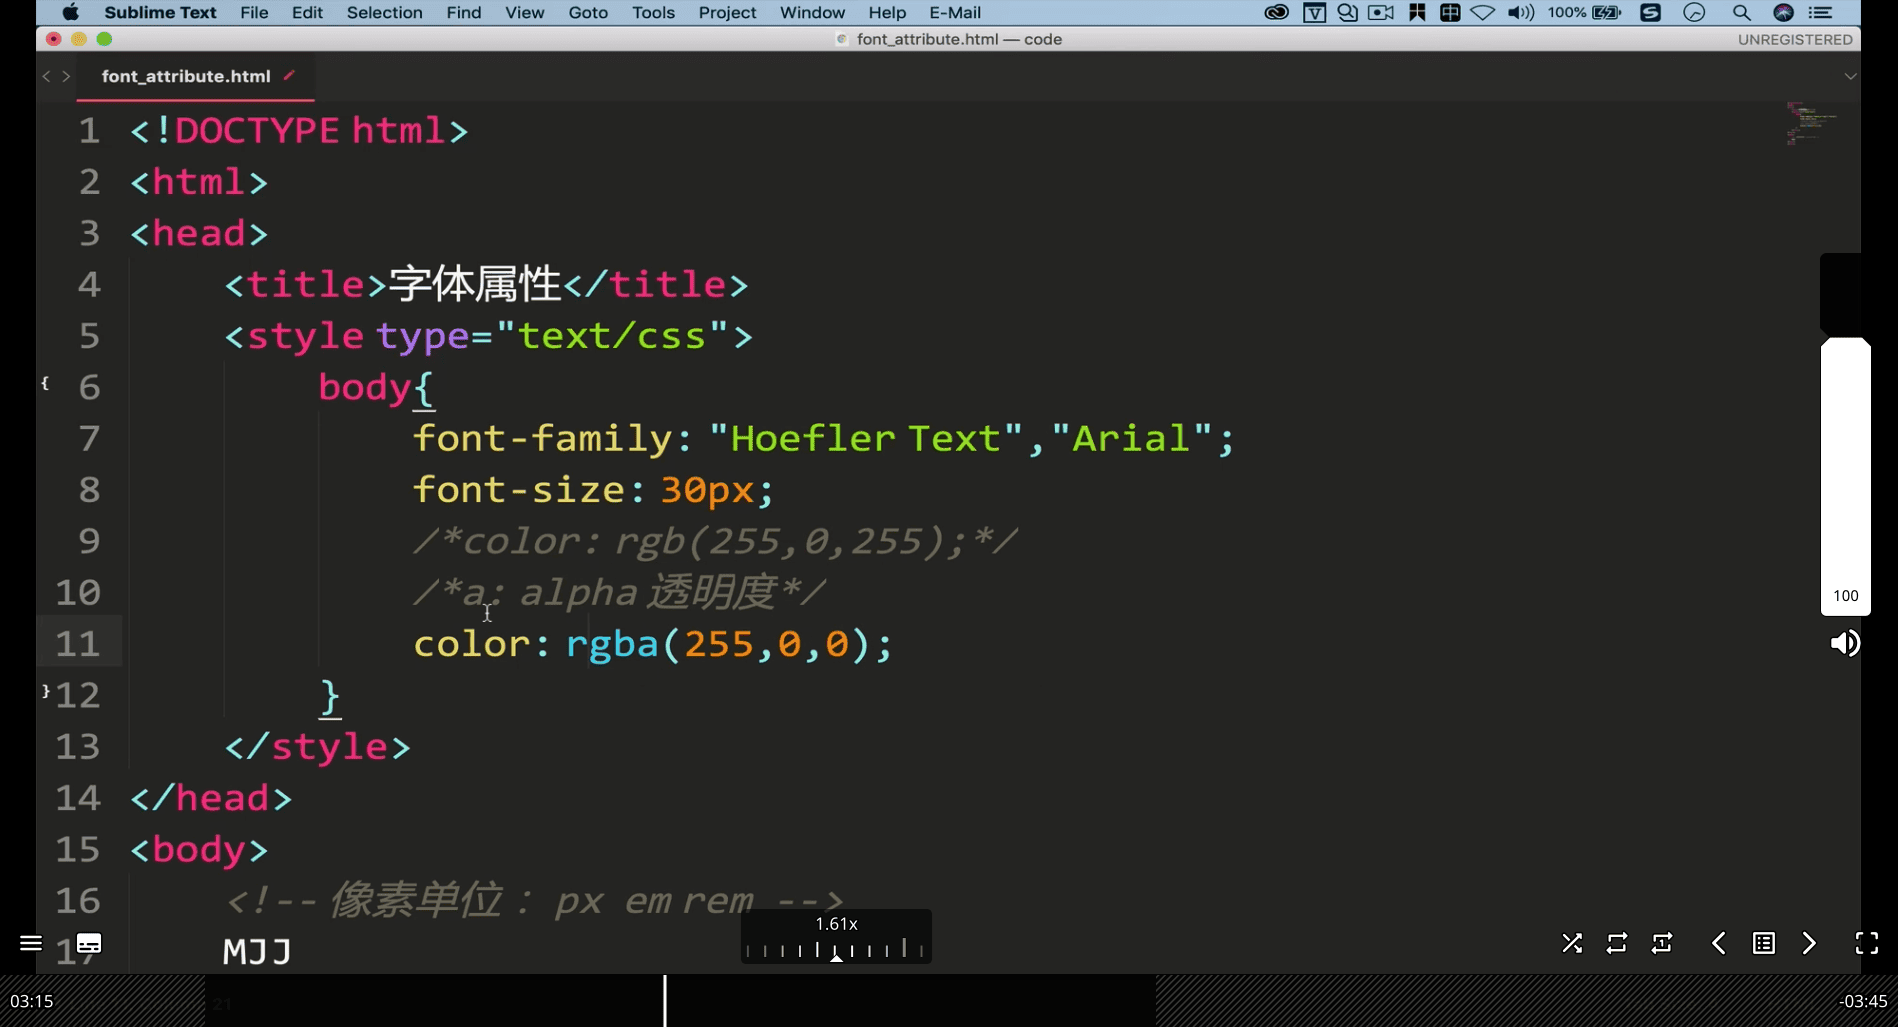Open the Edit menu
This screenshot has height=1027, width=1898.
[307, 13]
